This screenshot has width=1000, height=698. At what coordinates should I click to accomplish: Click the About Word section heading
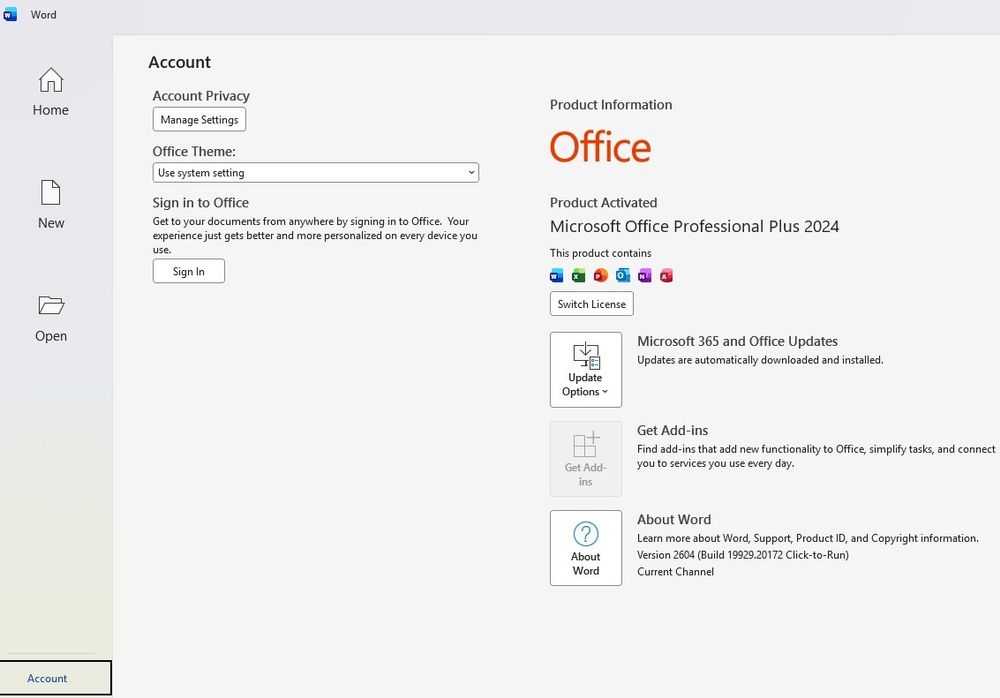click(673, 519)
